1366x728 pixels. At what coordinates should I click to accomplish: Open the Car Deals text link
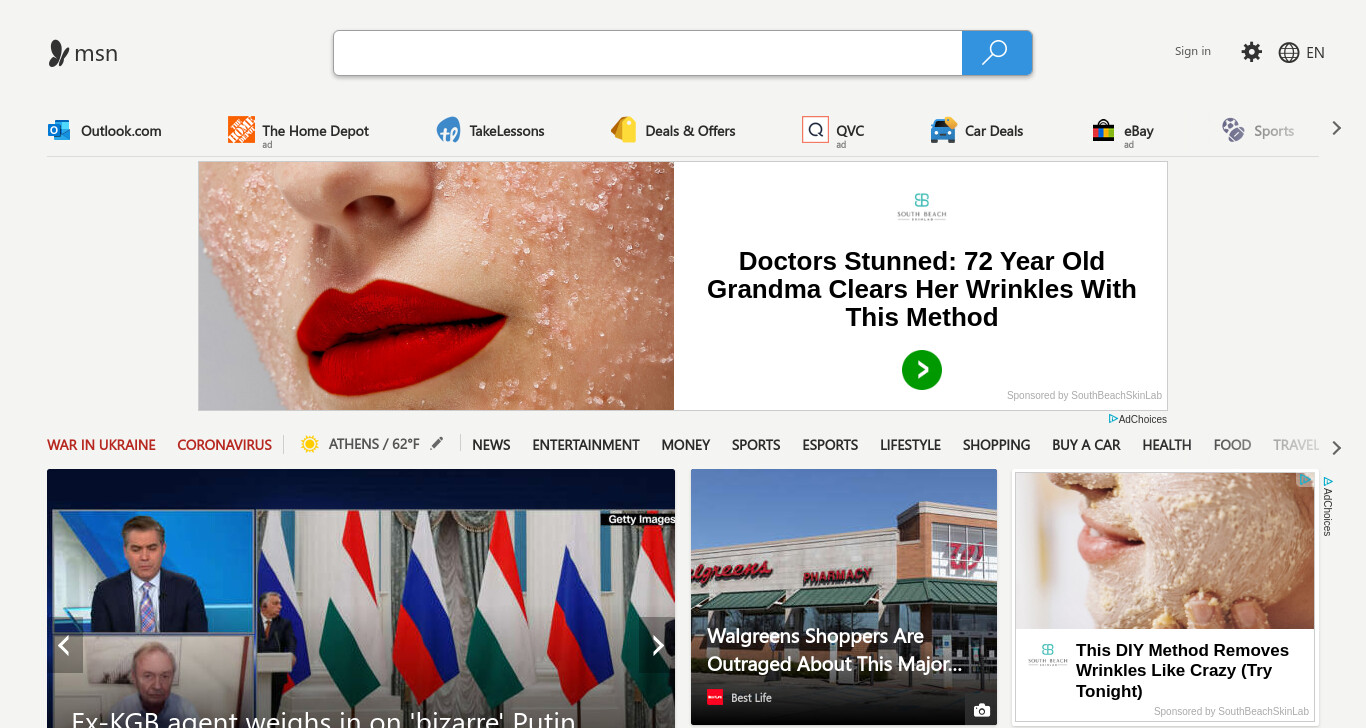[x=994, y=131]
